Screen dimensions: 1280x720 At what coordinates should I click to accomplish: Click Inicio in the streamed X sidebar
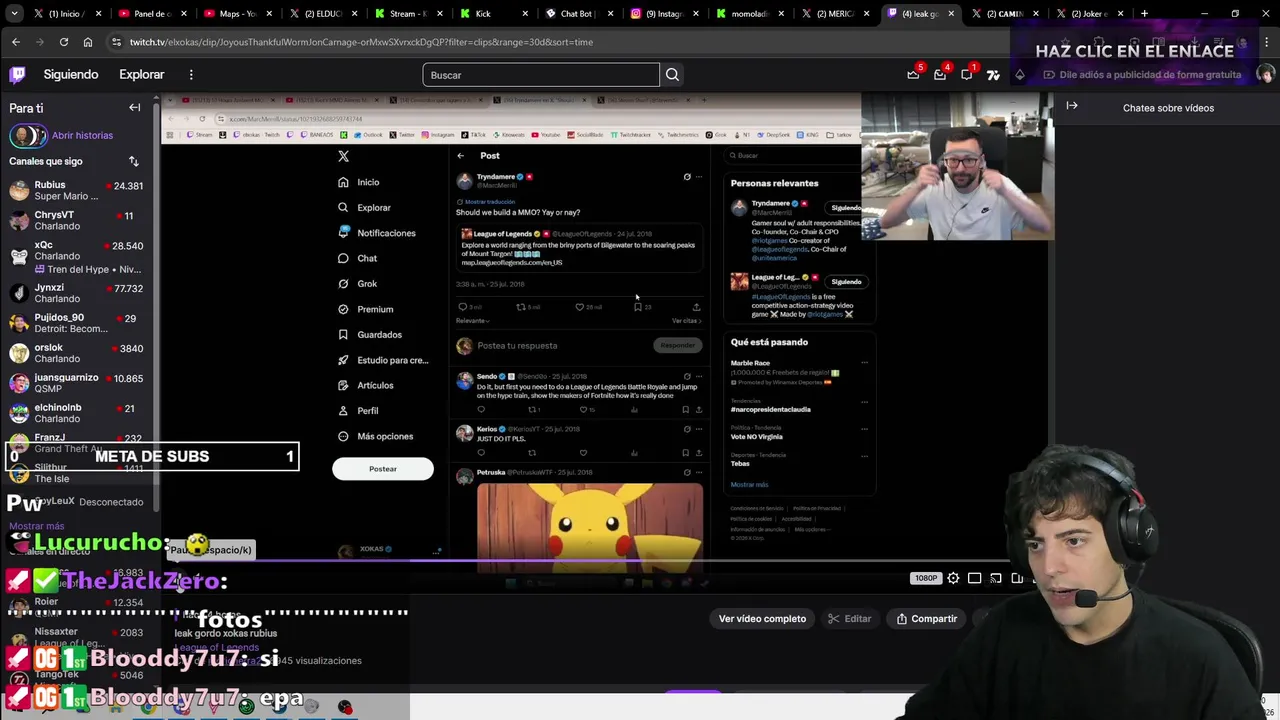[359, 182]
